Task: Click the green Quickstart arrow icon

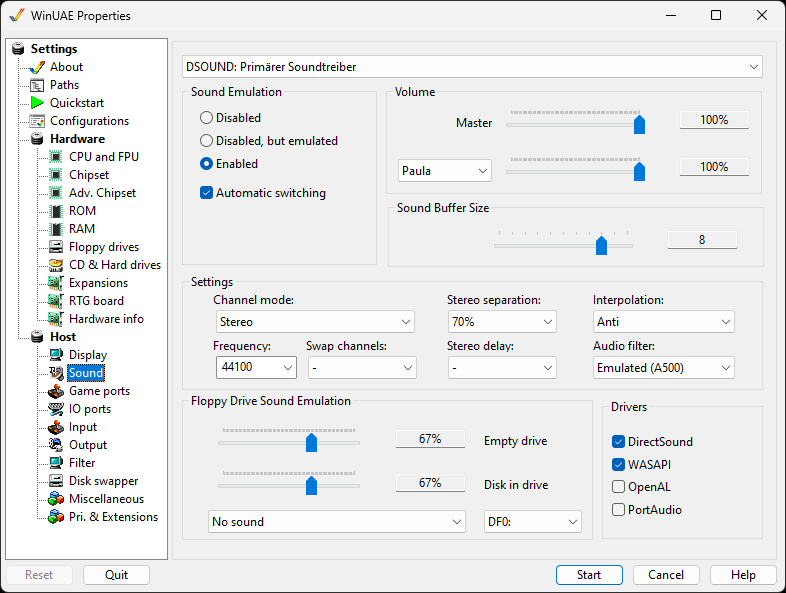Action: pyautogui.click(x=37, y=103)
